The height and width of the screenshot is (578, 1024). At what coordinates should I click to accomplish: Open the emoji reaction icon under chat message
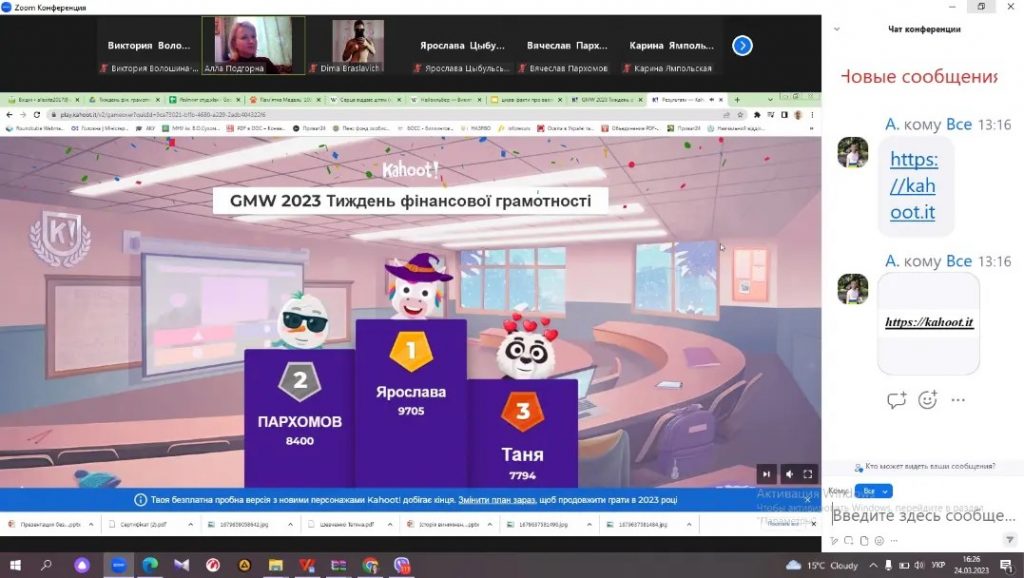click(x=927, y=400)
